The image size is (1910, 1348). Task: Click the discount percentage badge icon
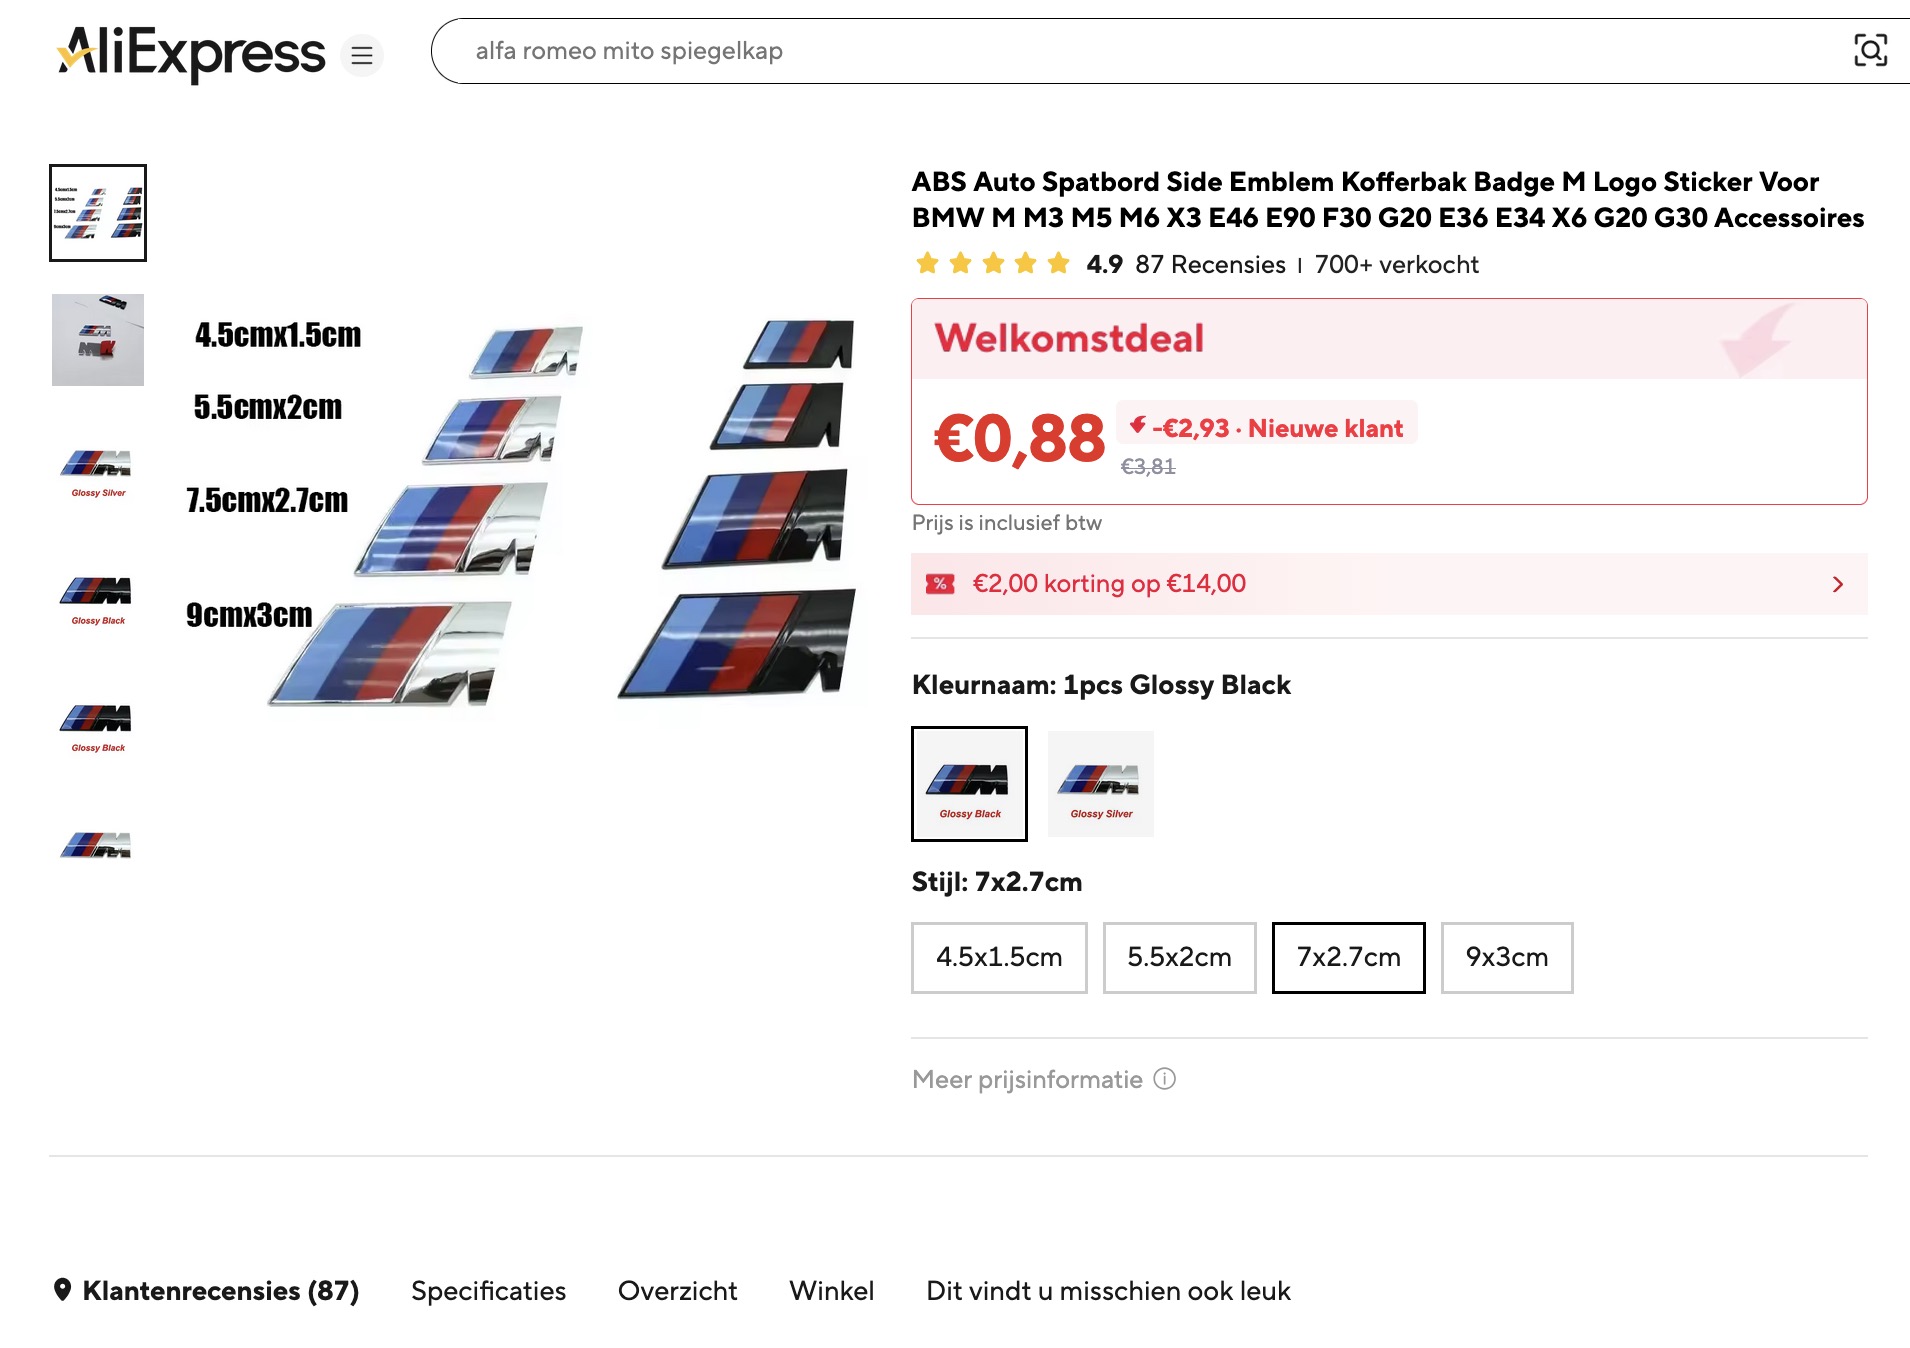click(x=940, y=583)
